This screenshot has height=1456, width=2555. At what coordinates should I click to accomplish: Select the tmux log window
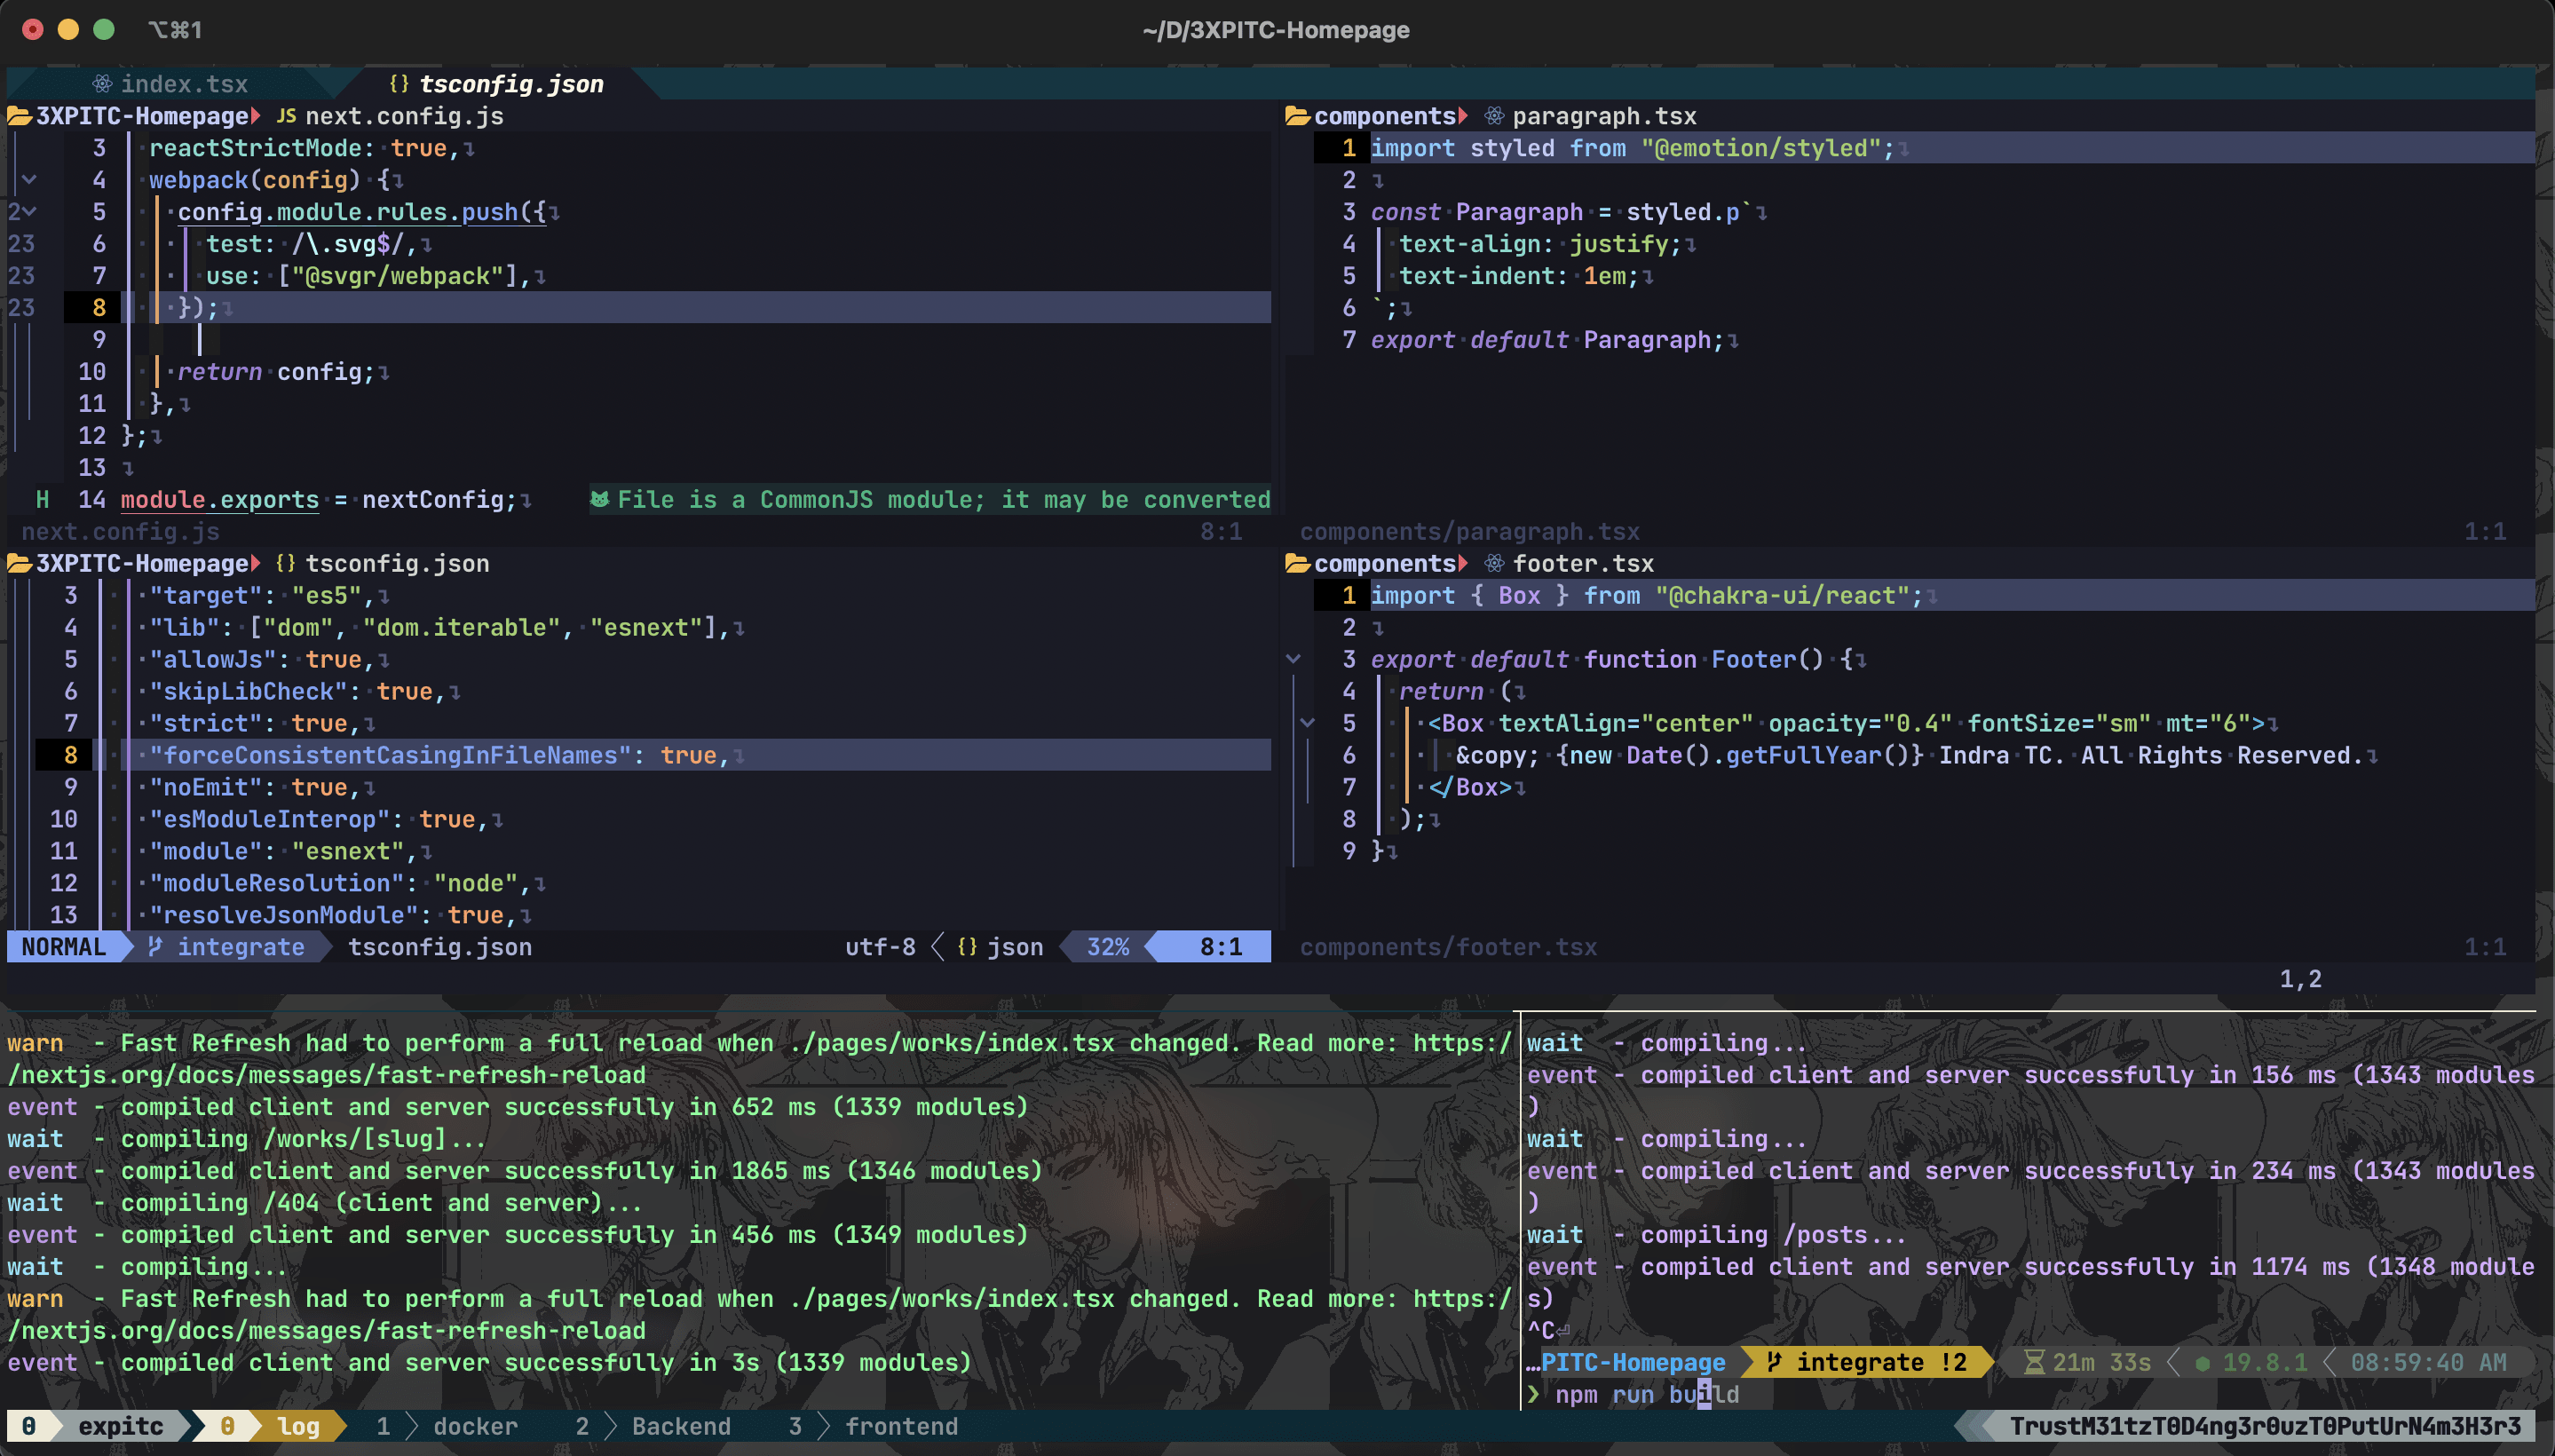pos(298,1426)
